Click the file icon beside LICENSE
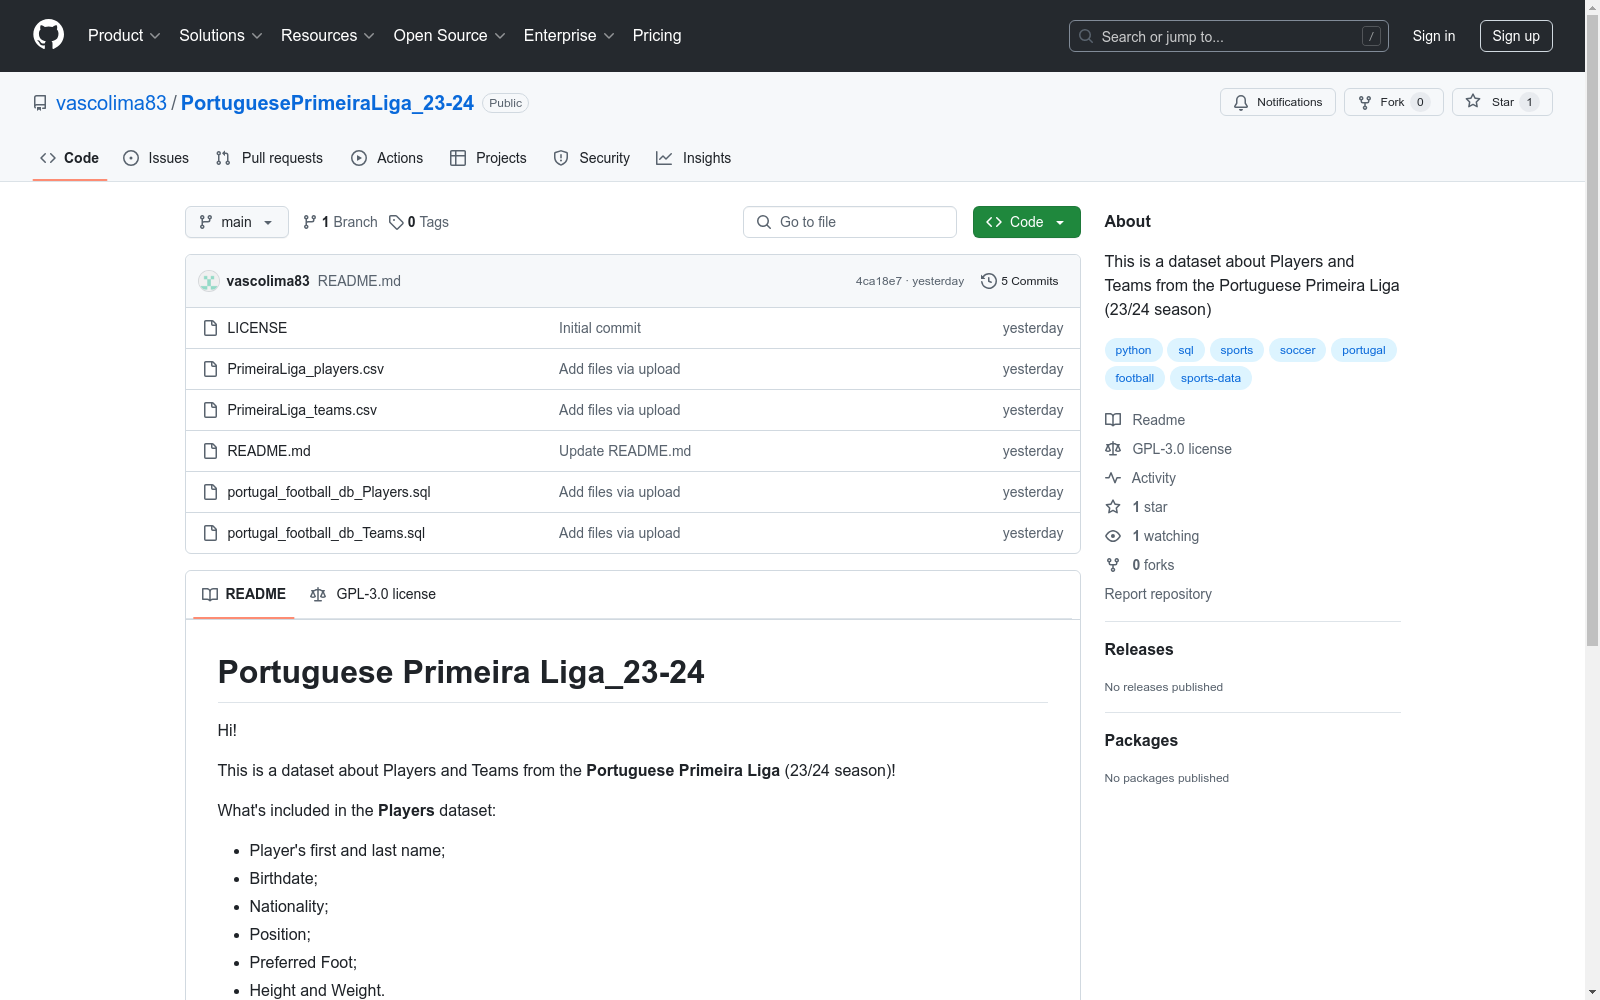The height and width of the screenshot is (1000, 1600). tap(210, 328)
